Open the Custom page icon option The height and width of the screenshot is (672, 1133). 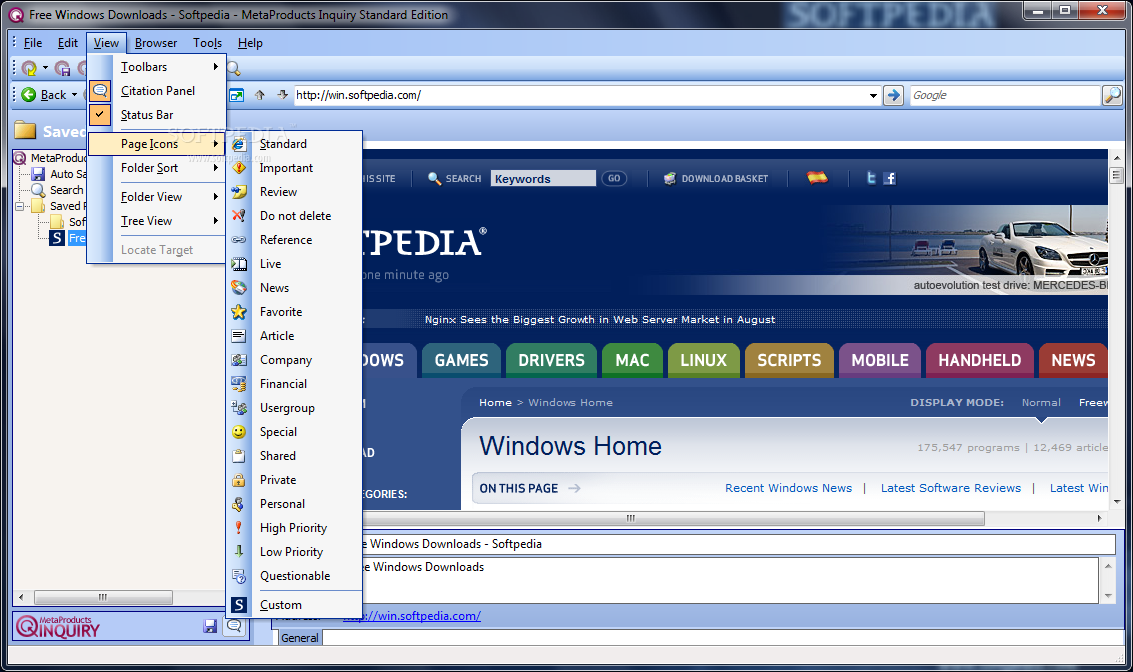(x=294, y=605)
